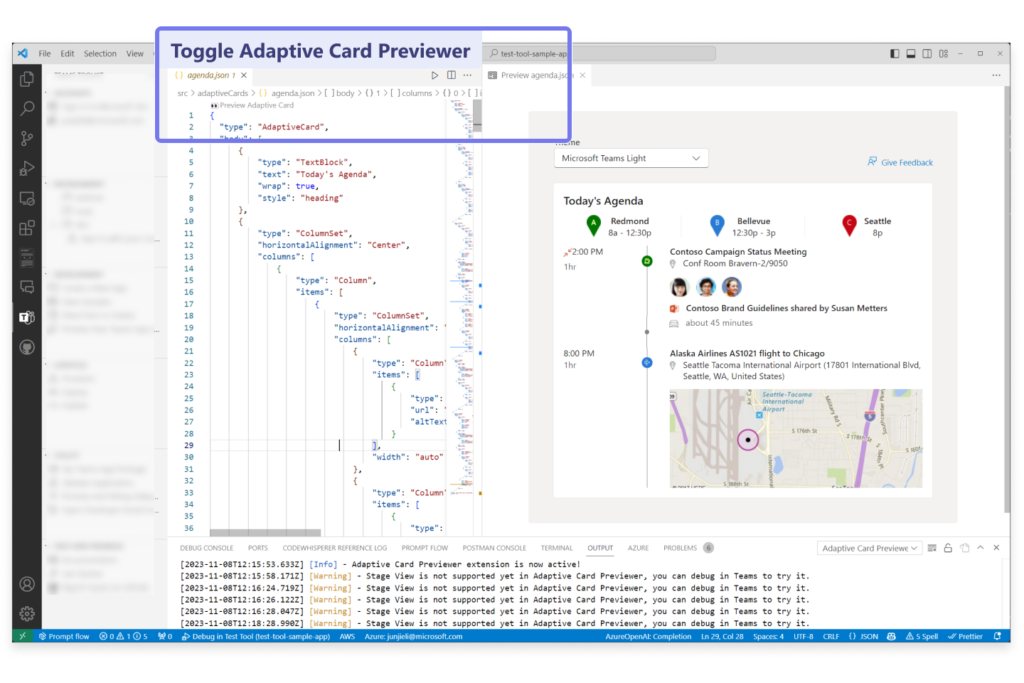The image size is (1024, 683).
Task: Open the Adaptive Card Previewer output channel dropdown
Action: (868, 548)
